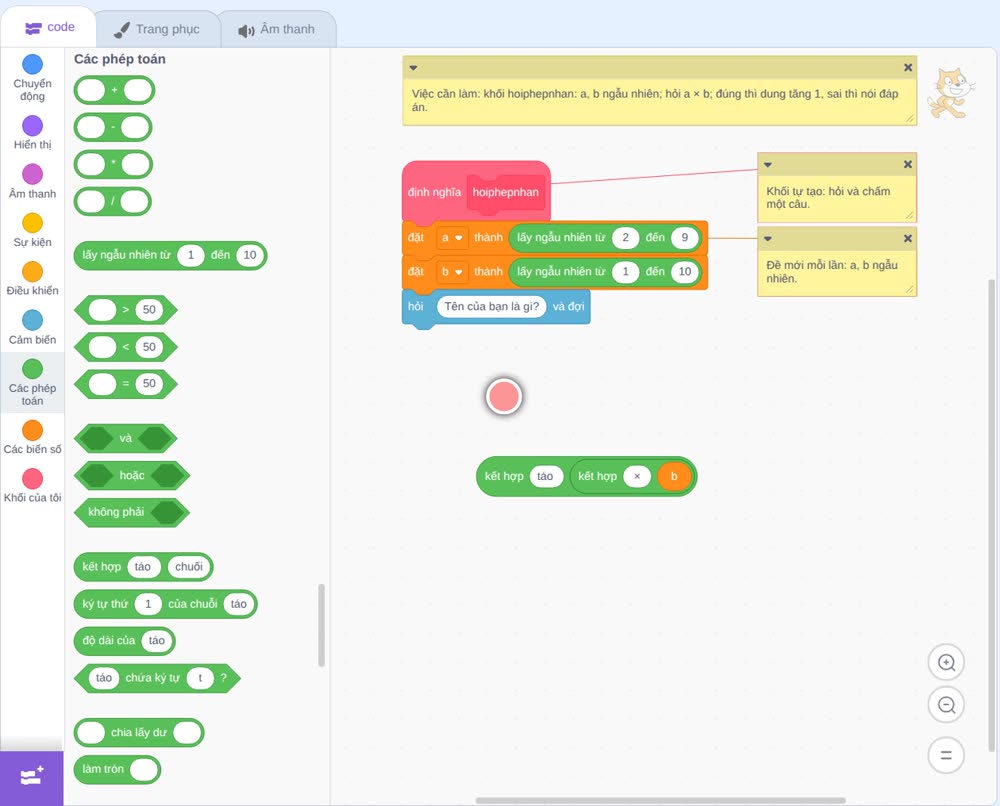Zoom in on the workspace
This screenshot has height=806, width=1000.
(x=946, y=663)
